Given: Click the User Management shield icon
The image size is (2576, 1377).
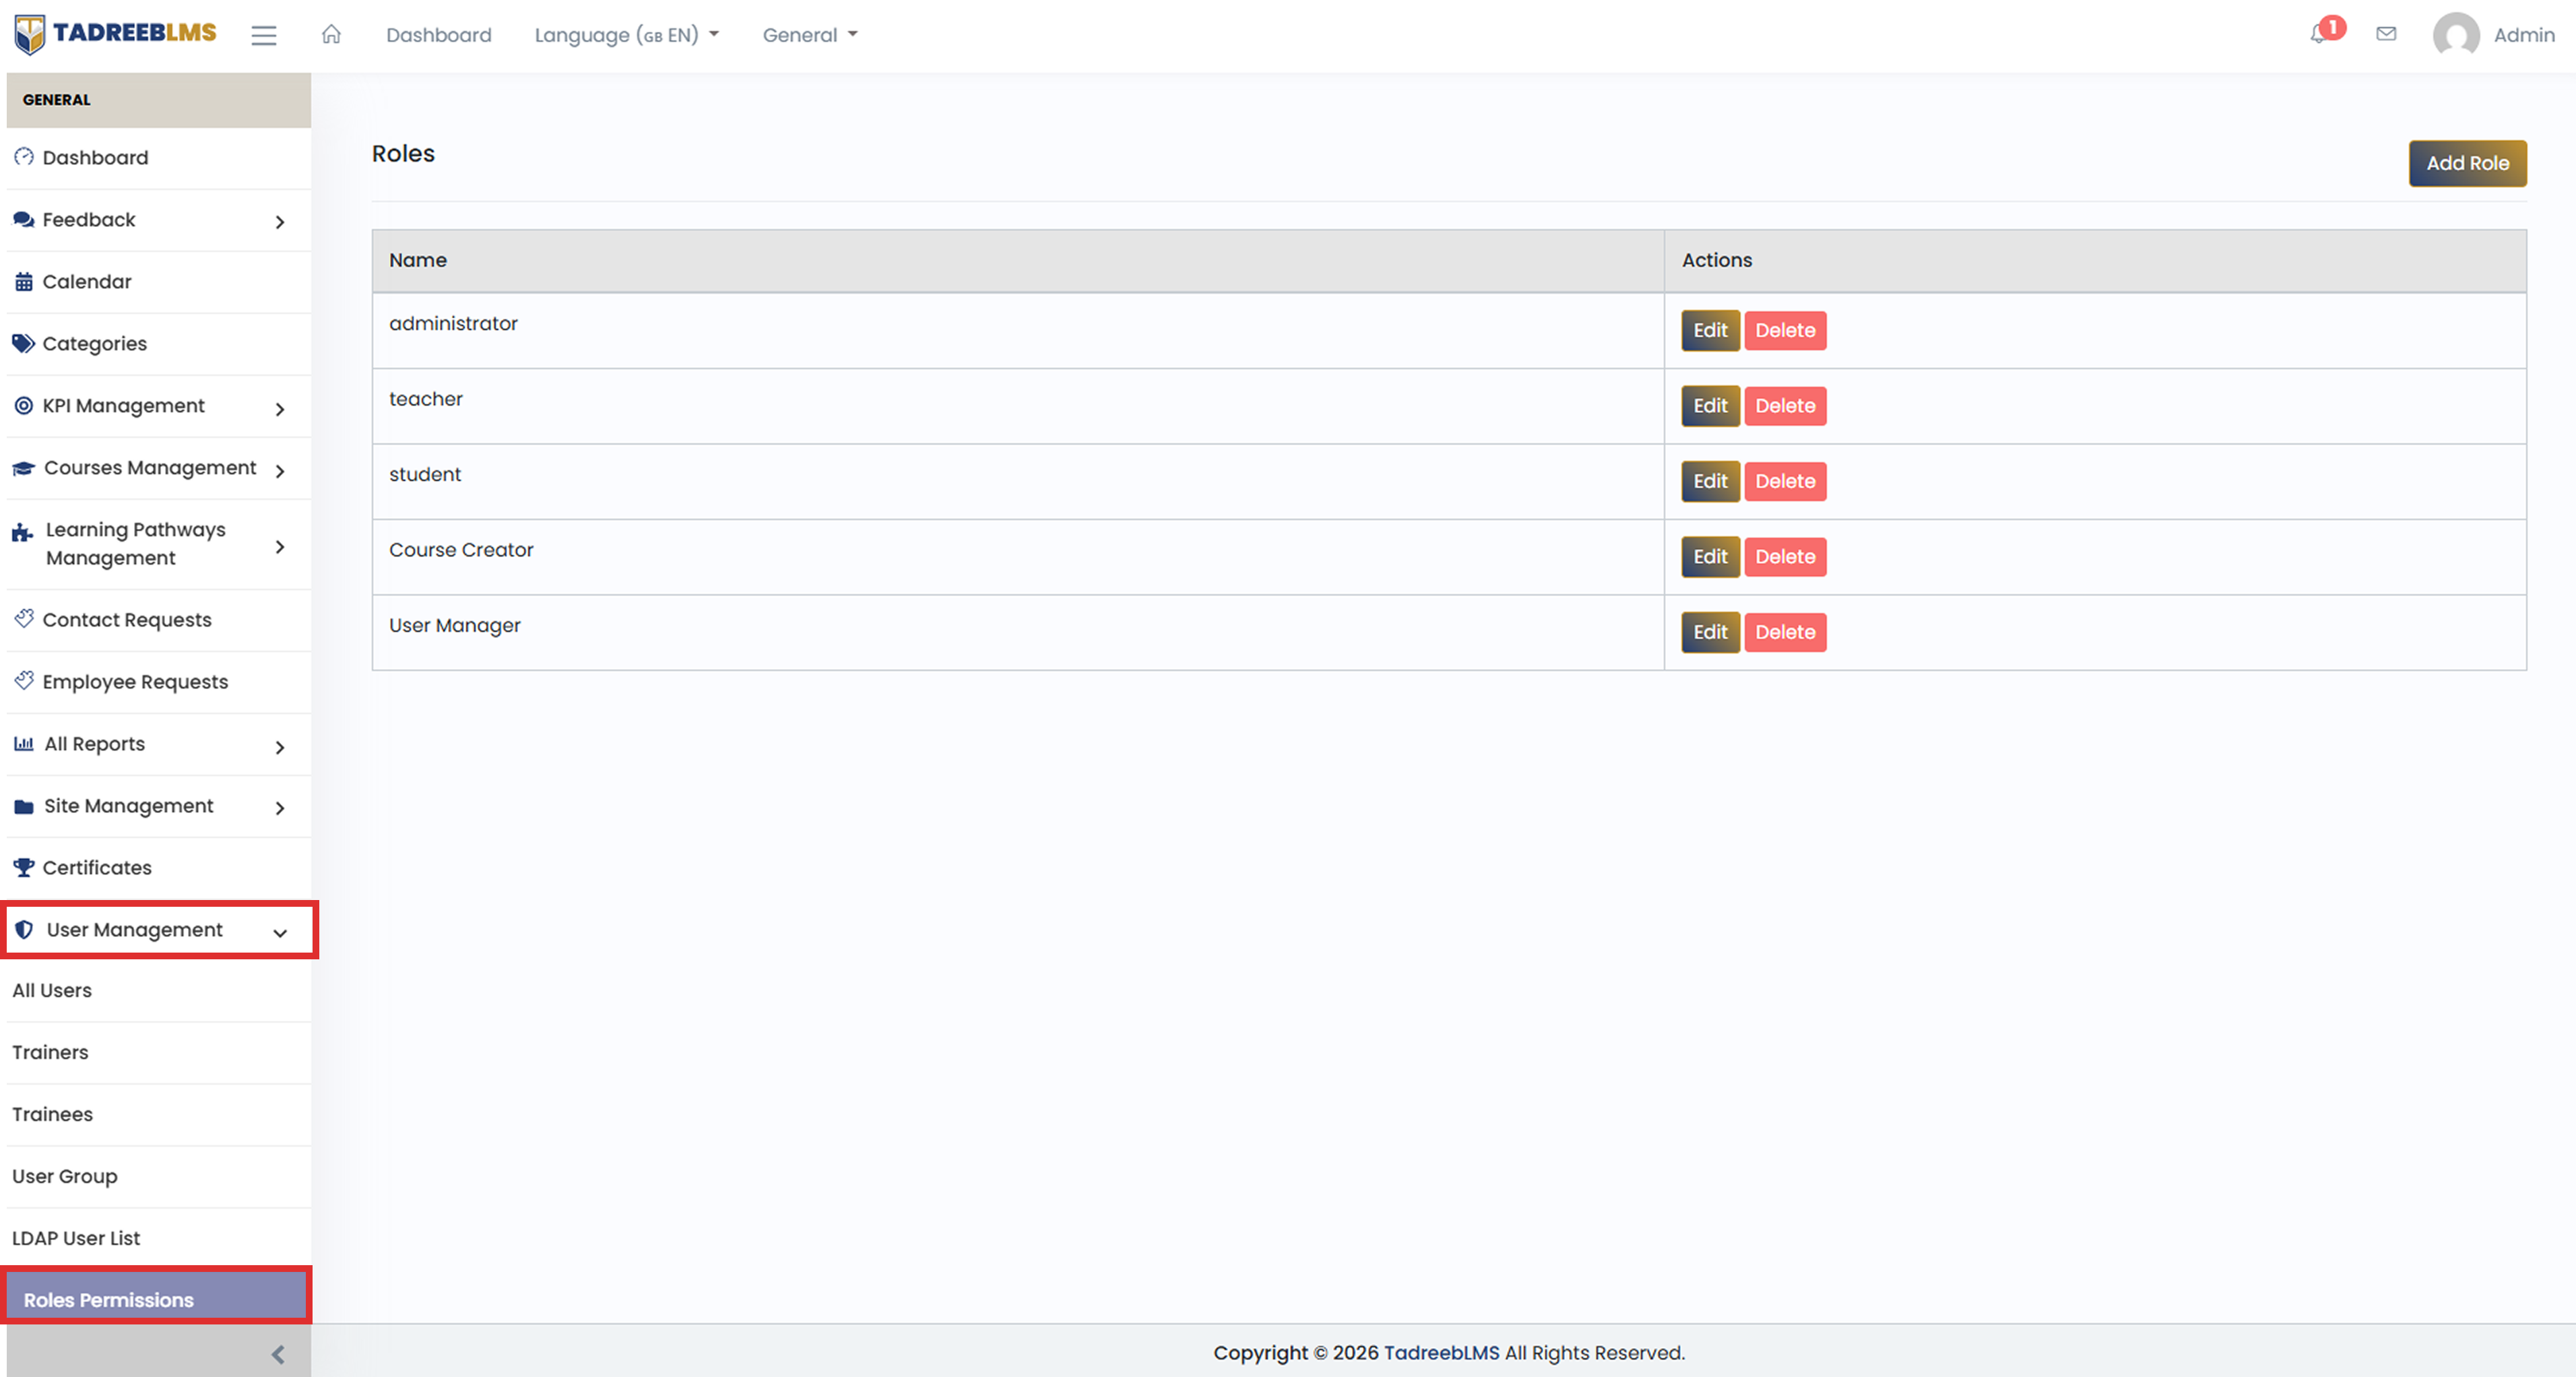Looking at the screenshot, I should click(x=24, y=929).
